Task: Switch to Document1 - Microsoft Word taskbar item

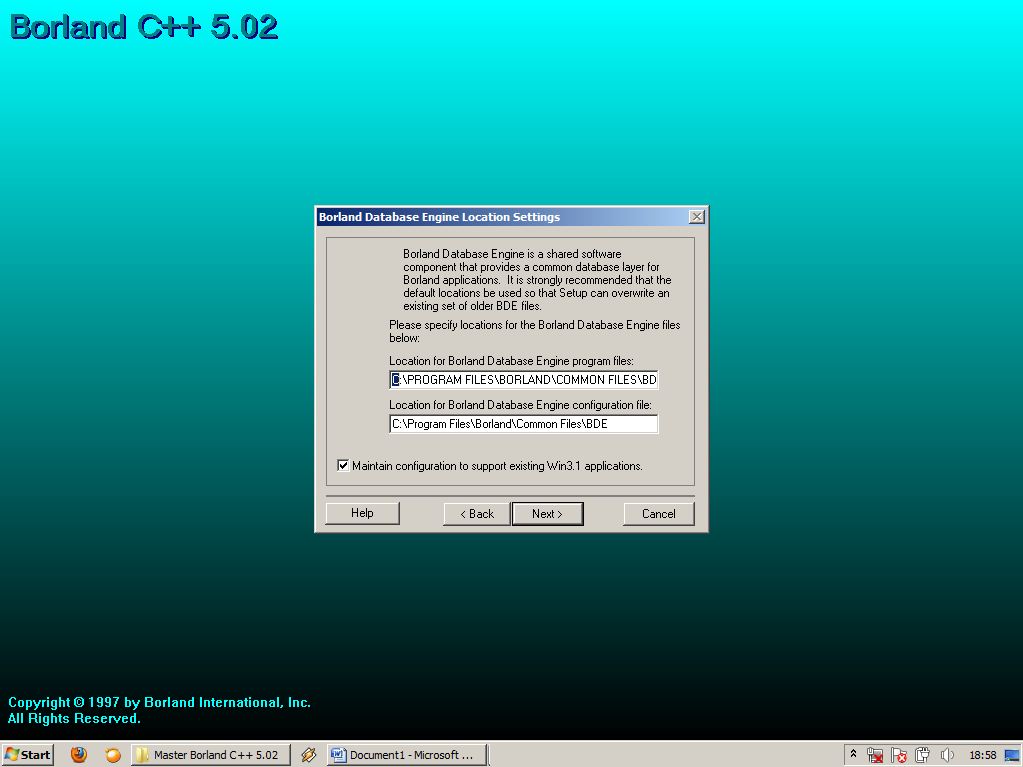Action: [x=407, y=755]
